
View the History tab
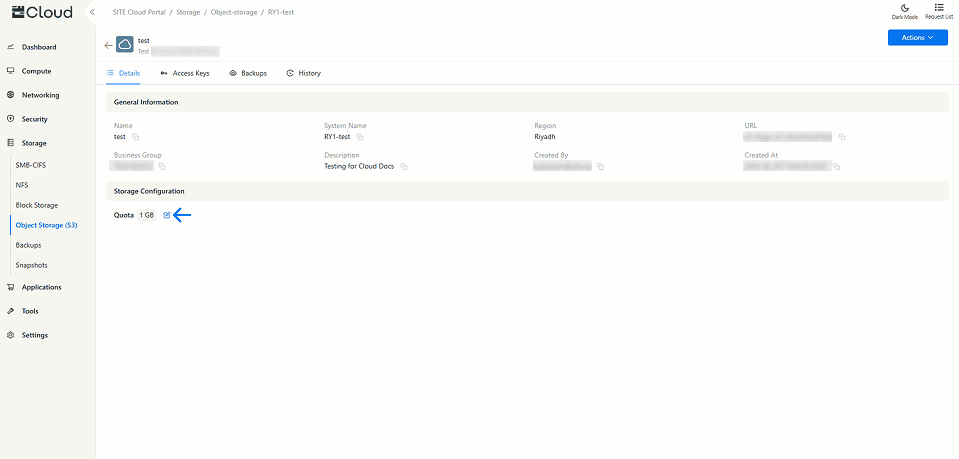pyautogui.click(x=304, y=73)
